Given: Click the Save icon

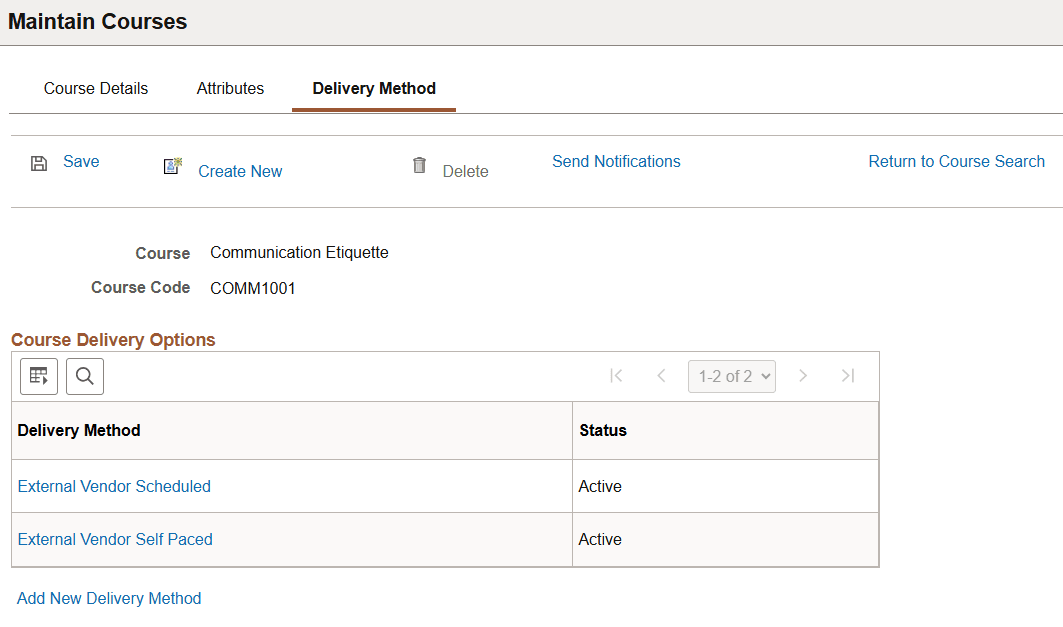Looking at the screenshot, I should [x=39, y=161].
